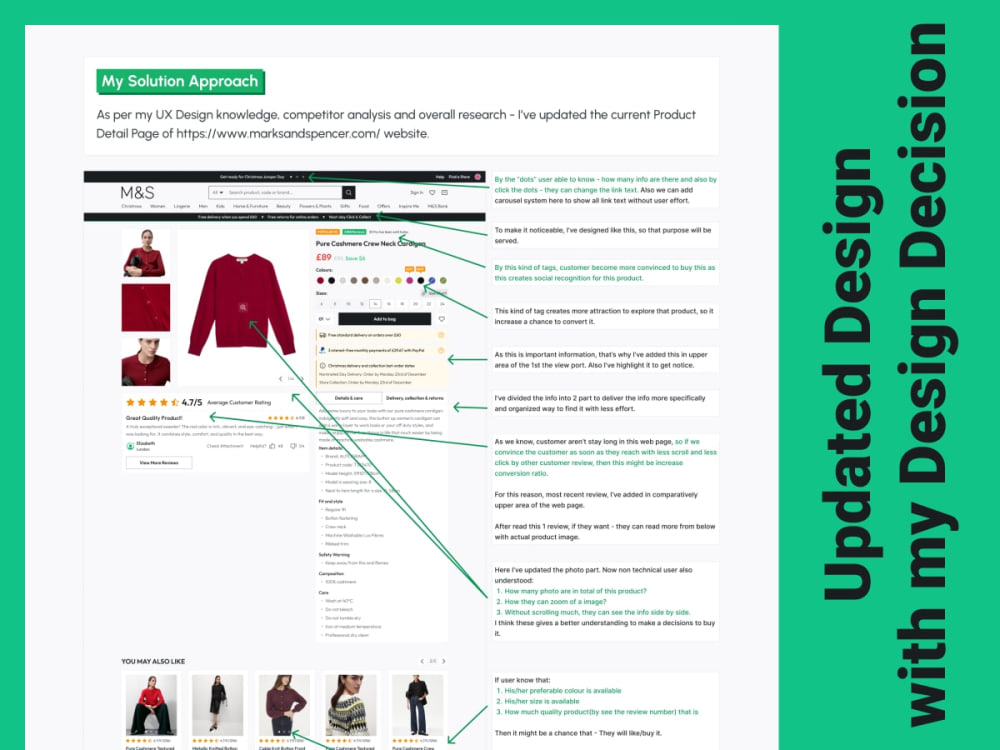Image resolution: width=1000 pixels, height=750 pixels.
Task: Click the Find a Store link
Action: [x=459, y=177]
